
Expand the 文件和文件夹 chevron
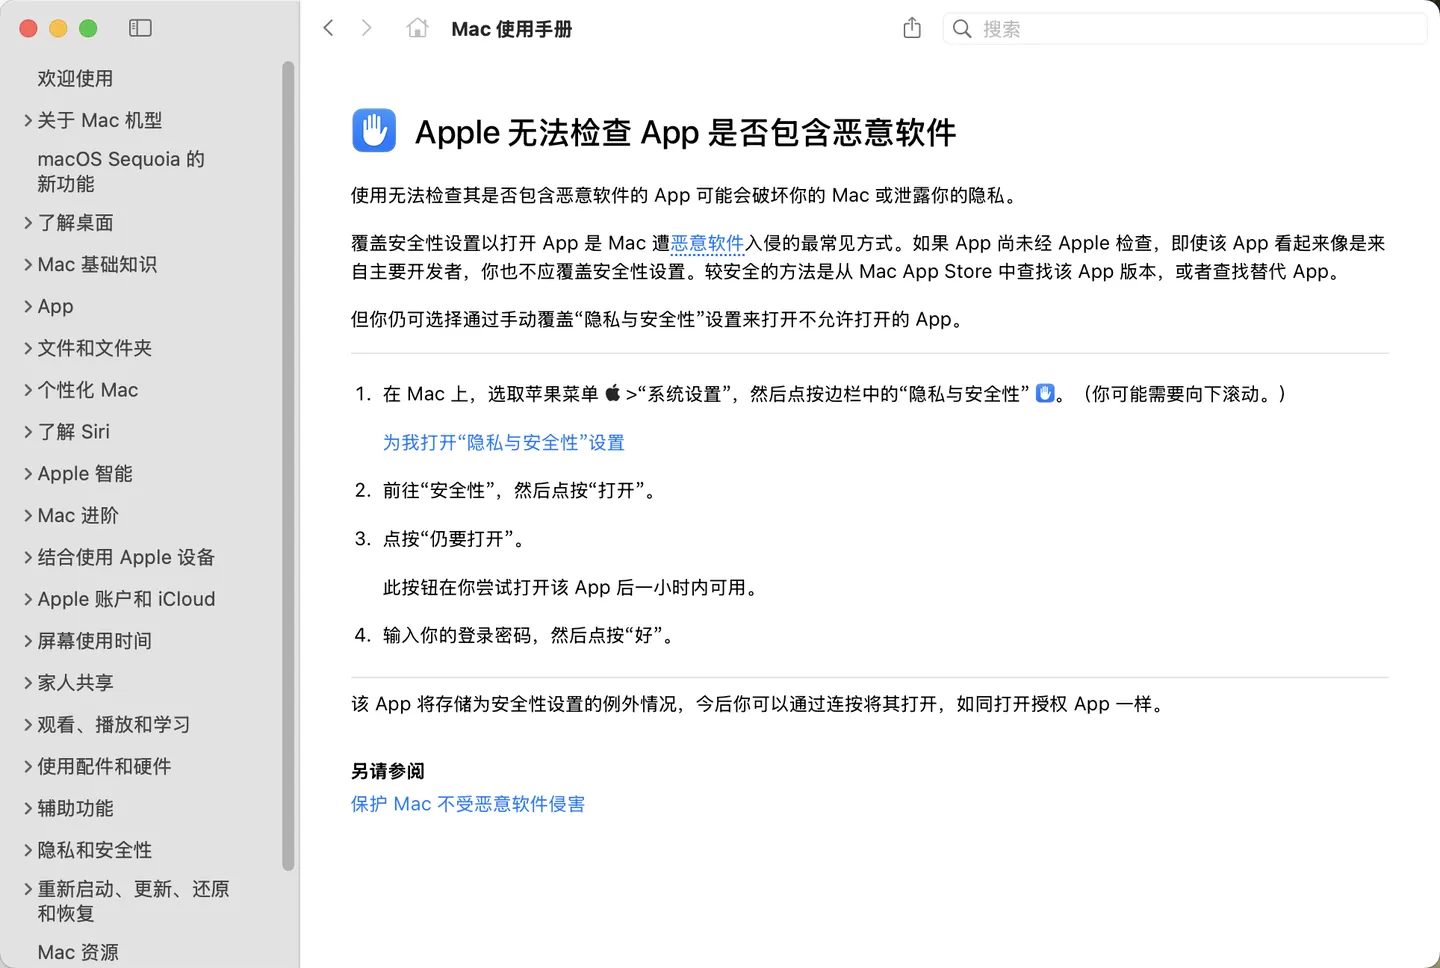click(x=28, y=348)
